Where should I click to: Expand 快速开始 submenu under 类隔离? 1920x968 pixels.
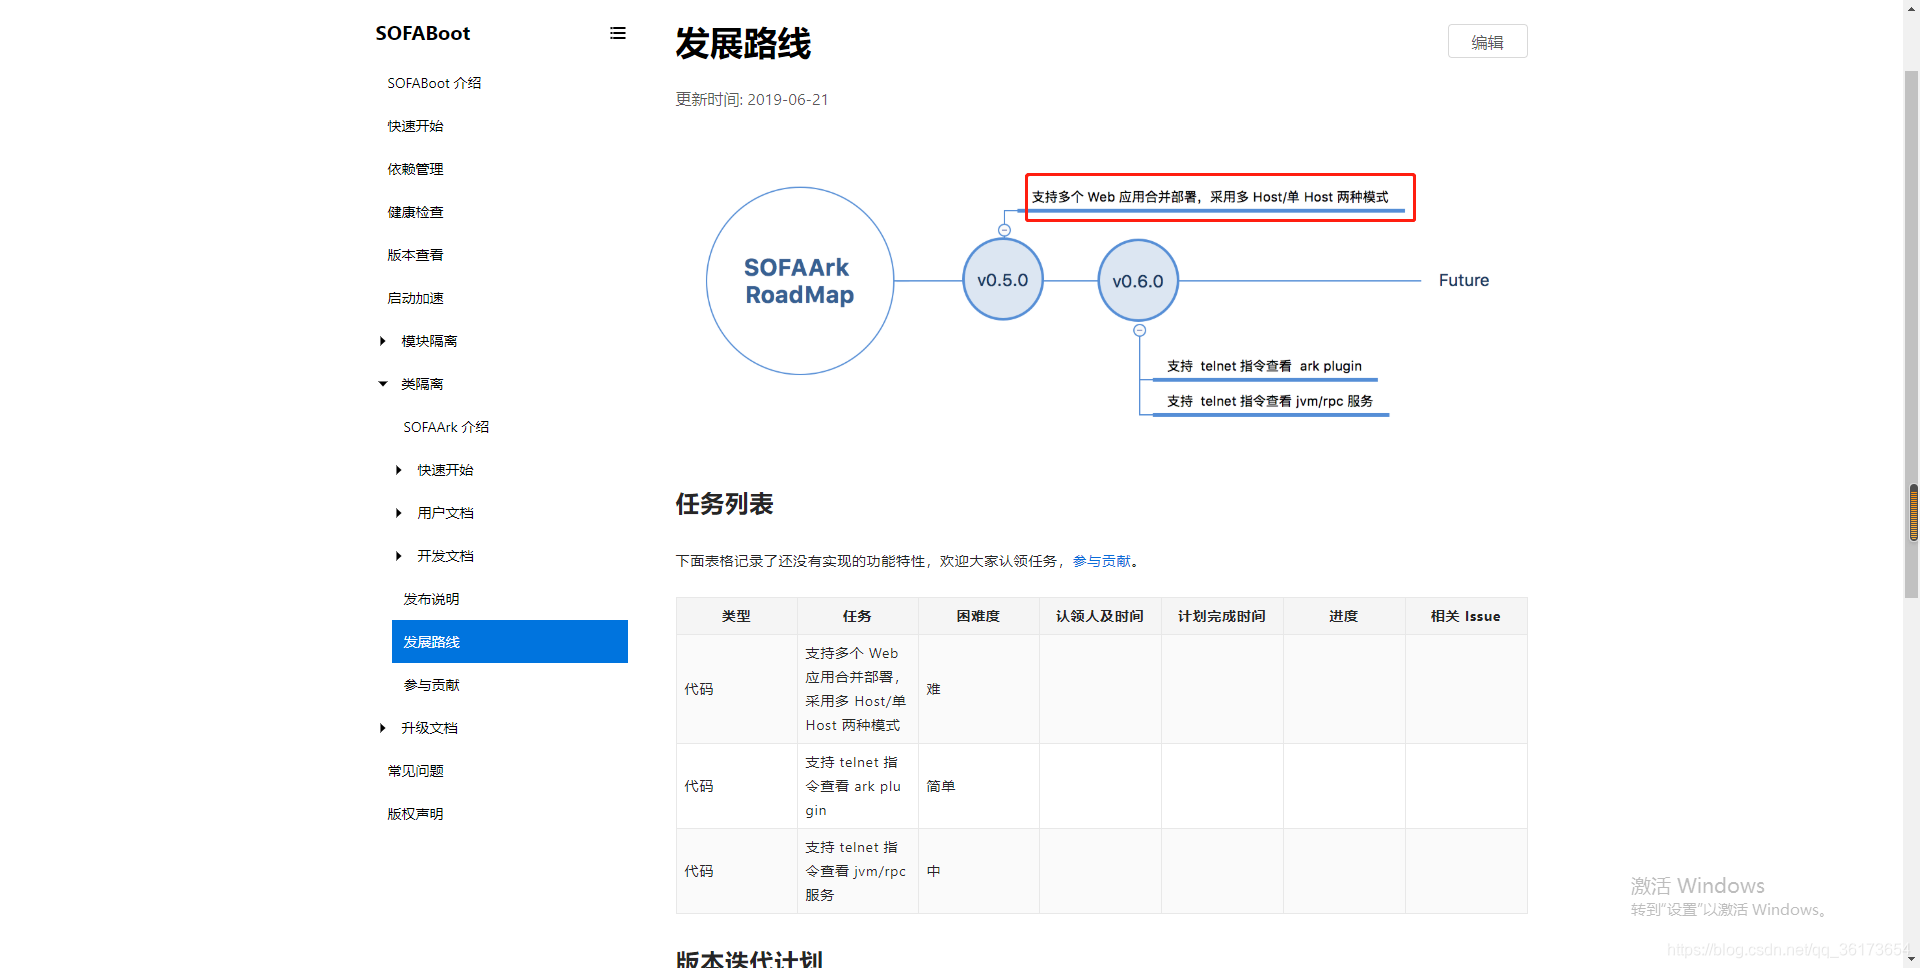(x=399, y=470)
